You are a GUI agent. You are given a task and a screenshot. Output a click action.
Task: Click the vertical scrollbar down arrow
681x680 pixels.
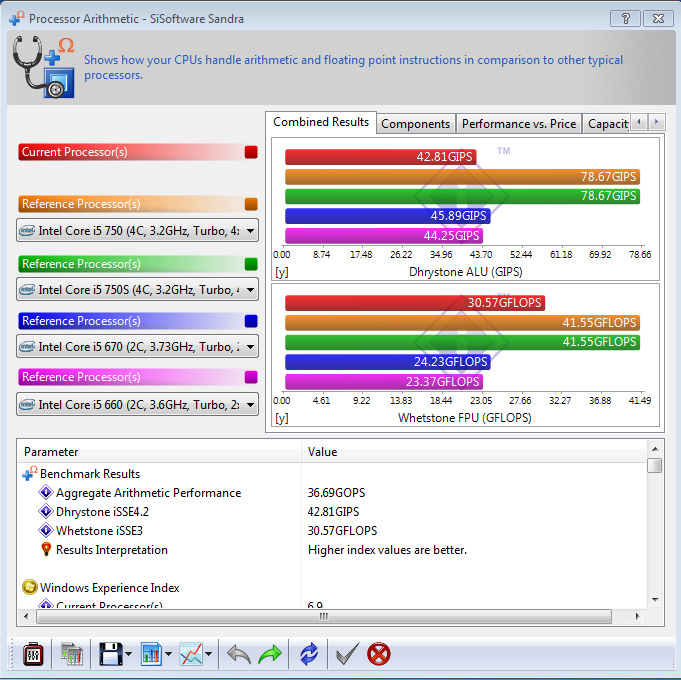click(x=655, y=600)
